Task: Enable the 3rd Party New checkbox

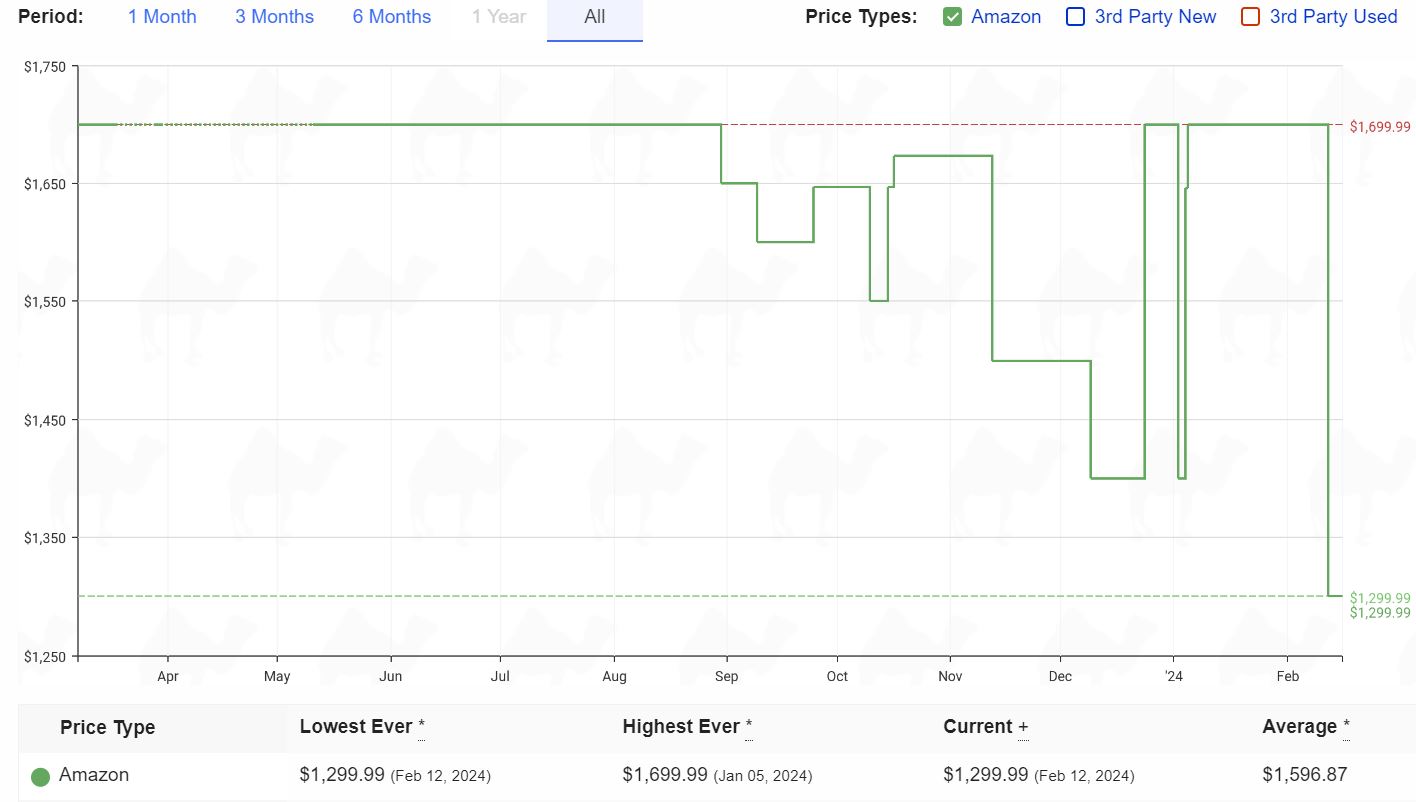Action: coord(1076,17)
